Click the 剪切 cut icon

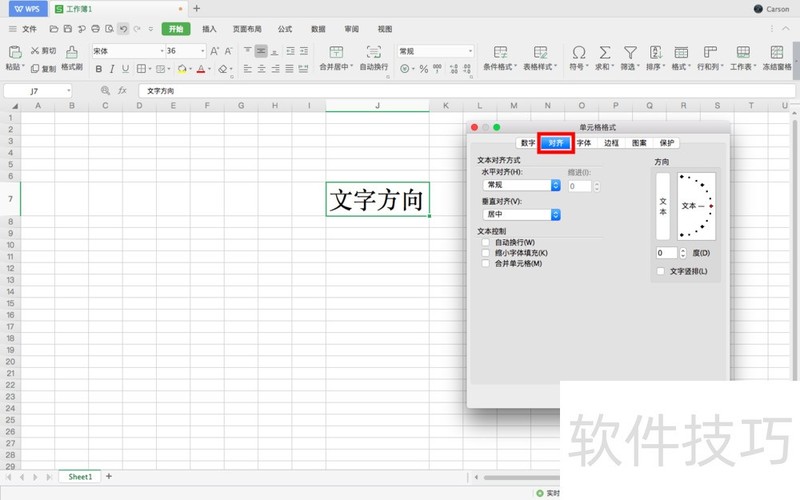[36, 50]
